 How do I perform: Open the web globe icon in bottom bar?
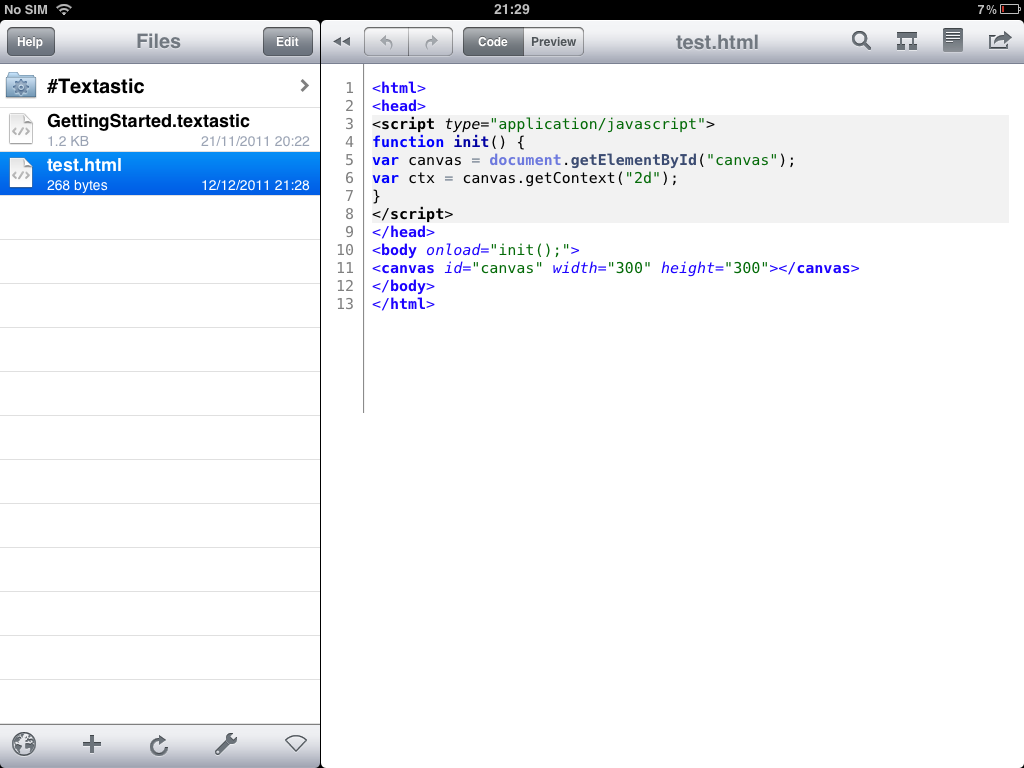(24, 744)
